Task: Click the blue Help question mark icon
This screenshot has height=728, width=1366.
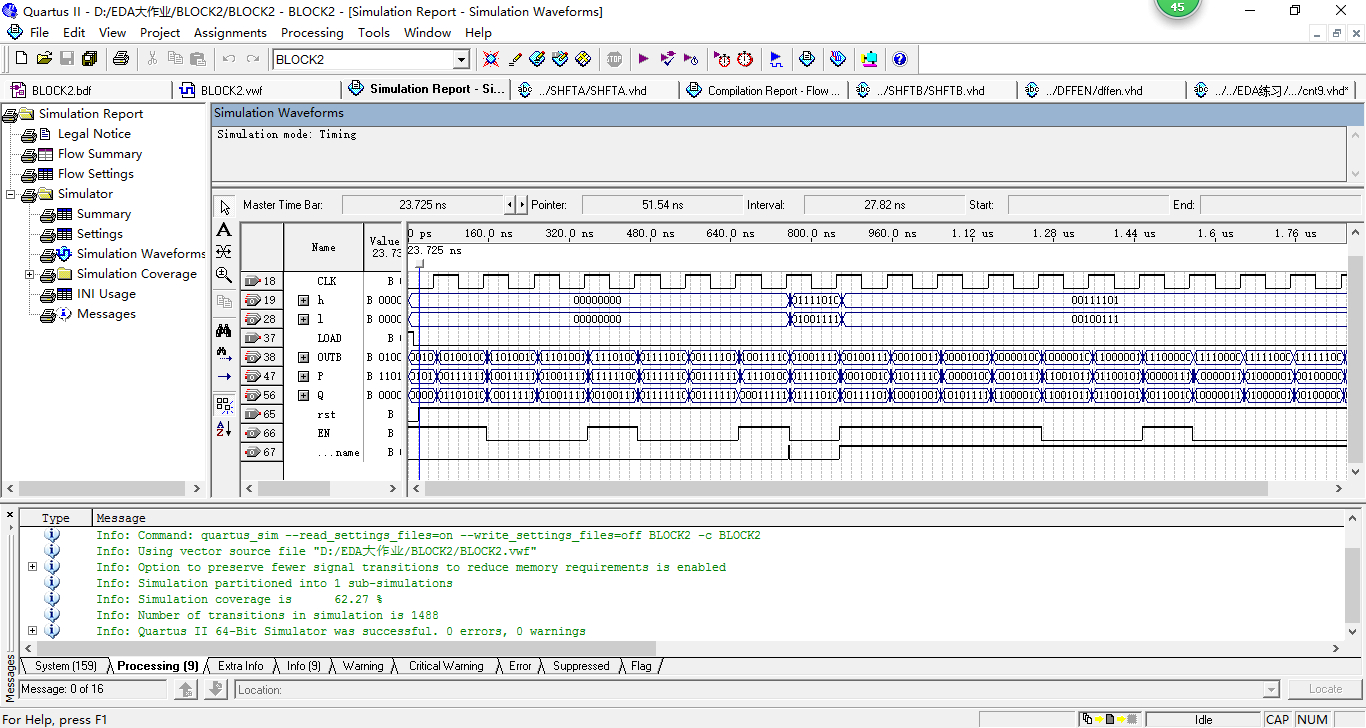Action: click(x=899, y=59)
